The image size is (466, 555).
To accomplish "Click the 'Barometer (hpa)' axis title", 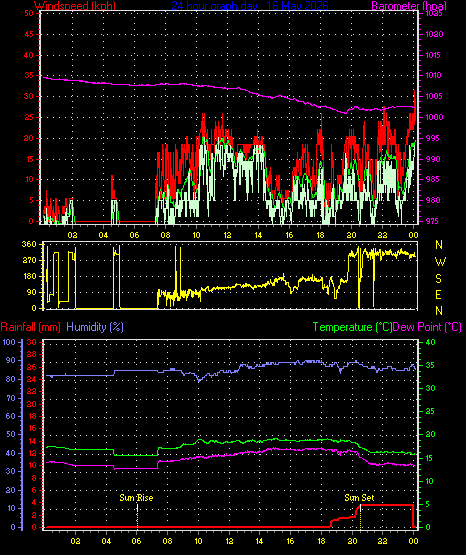I will point(409,6).
